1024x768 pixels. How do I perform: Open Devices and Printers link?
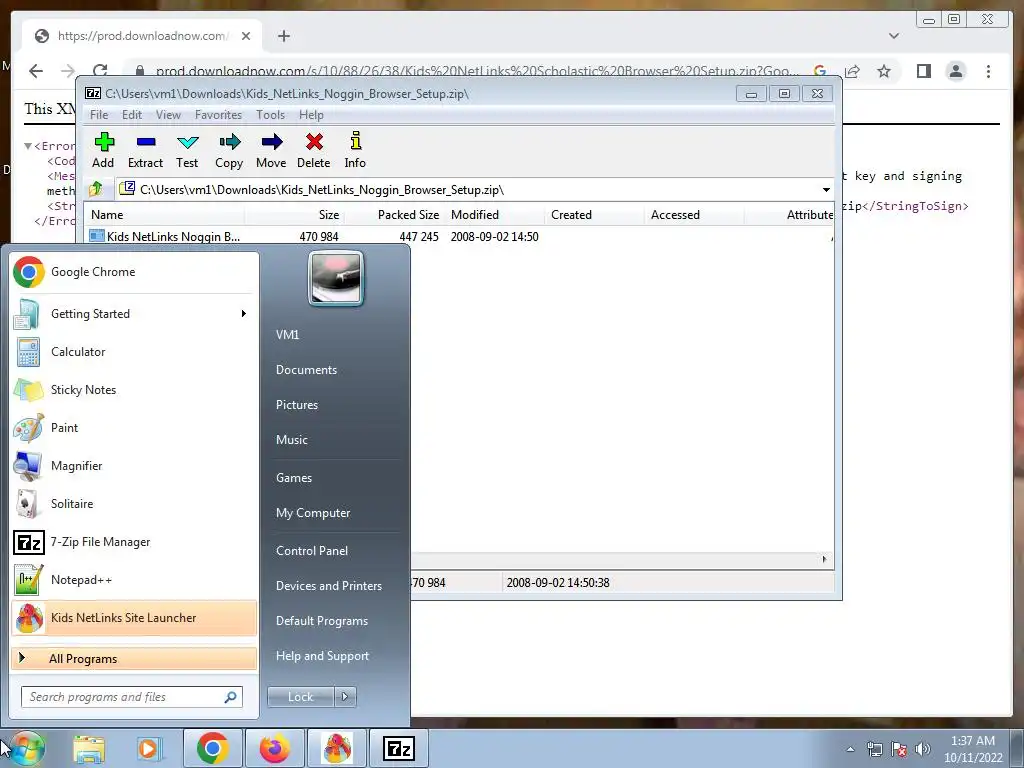click(x=328, y=586)
